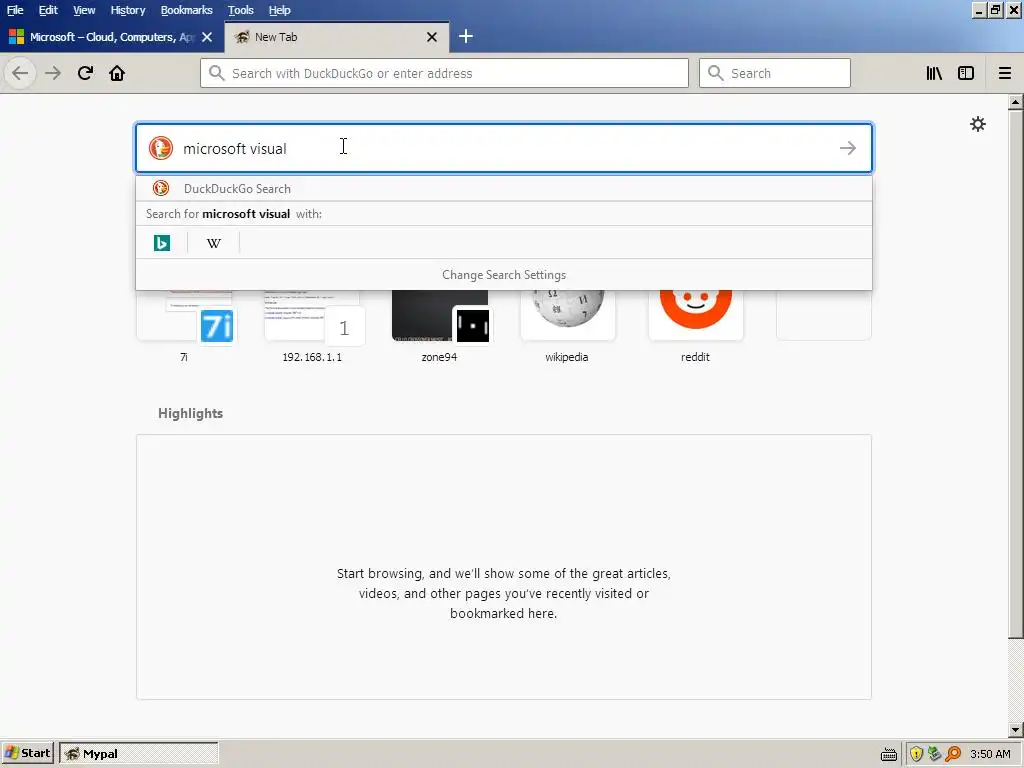Open the Tools menu
Screen dimensions: 1024x768
point(240,10)
